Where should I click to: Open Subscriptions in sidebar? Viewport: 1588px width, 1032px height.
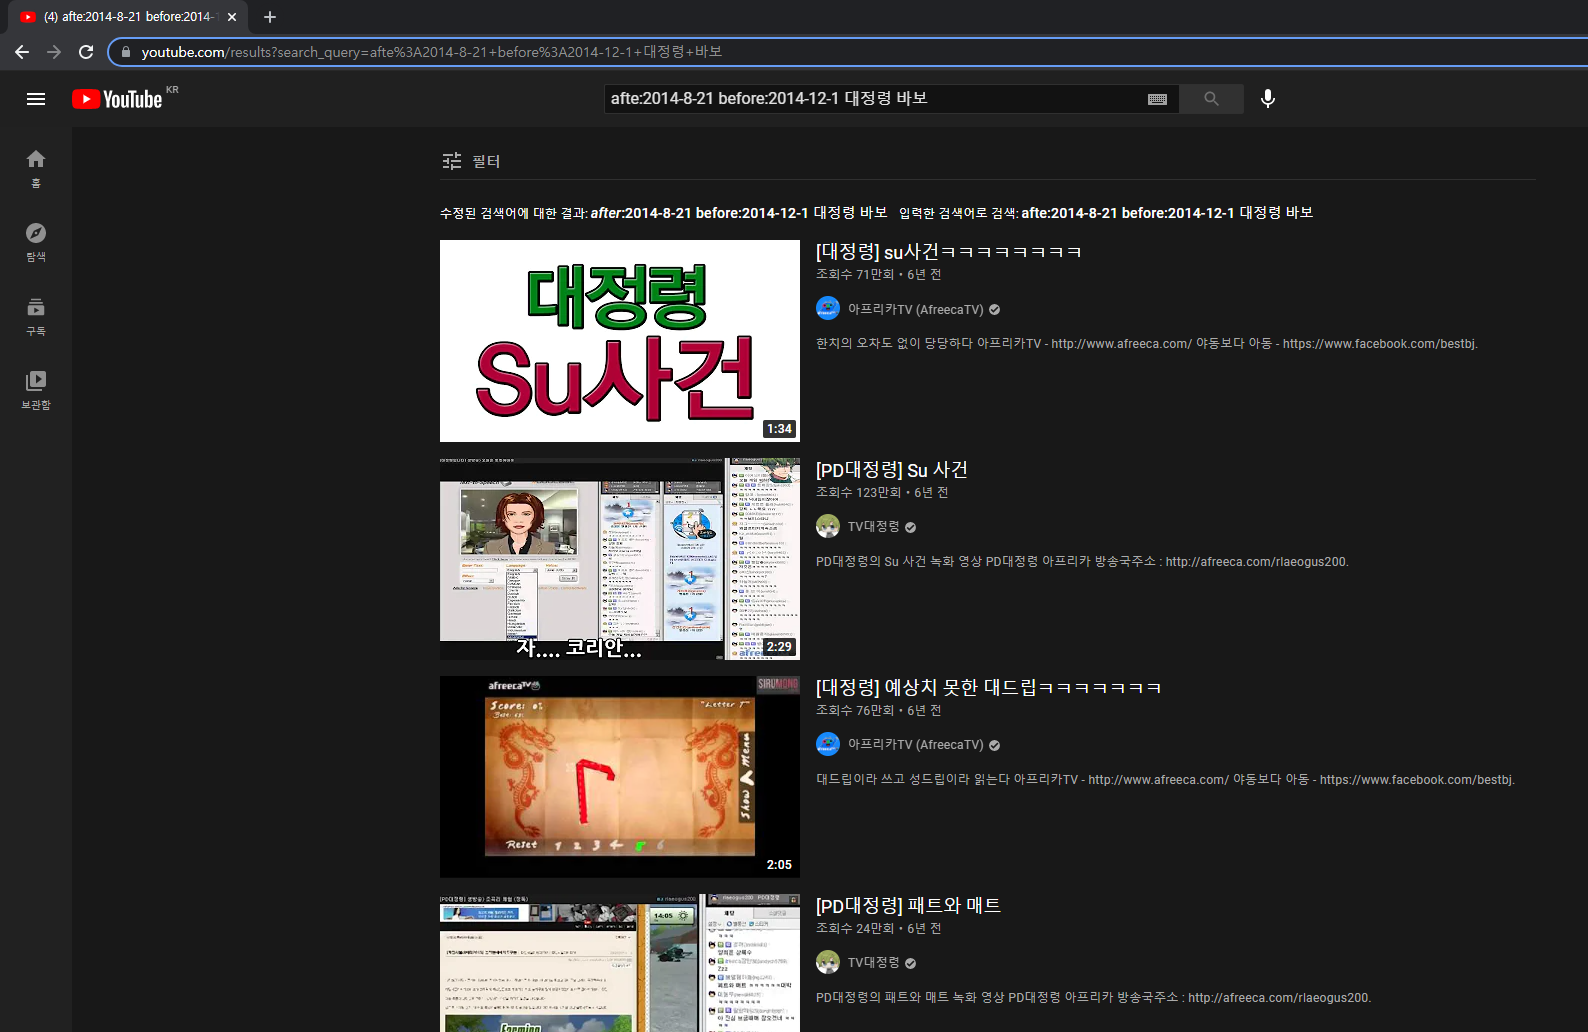coord(36,315)
